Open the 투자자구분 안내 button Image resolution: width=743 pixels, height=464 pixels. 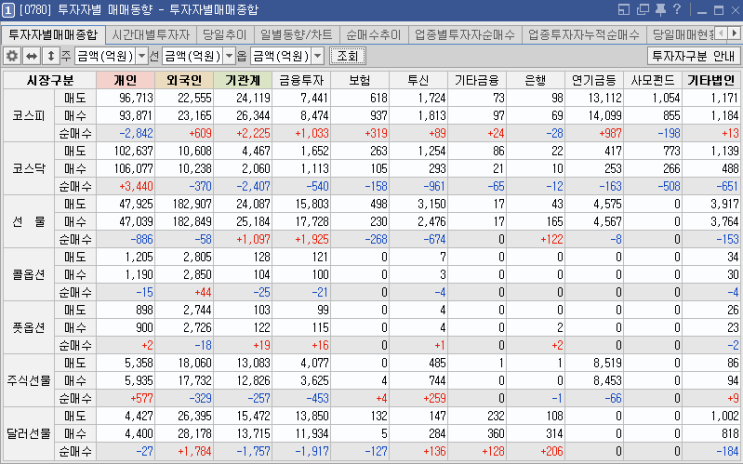coord(693,56)
